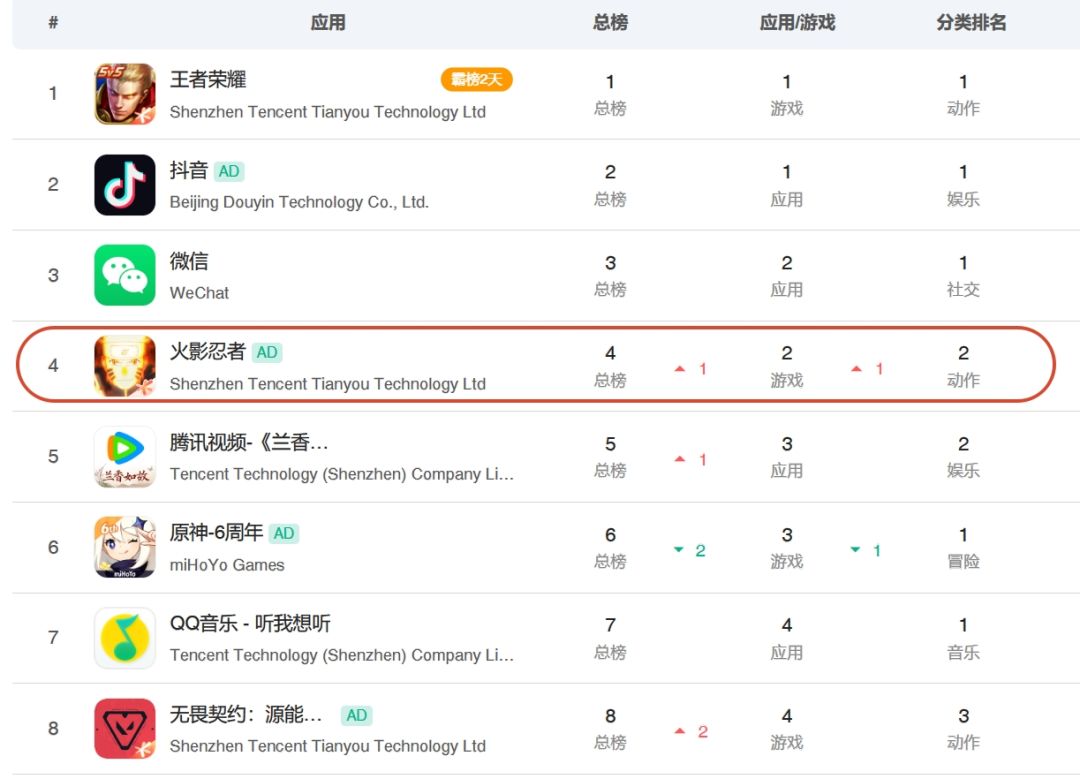Click the 分类排名 column header
1080x779 pixels.
971,23
